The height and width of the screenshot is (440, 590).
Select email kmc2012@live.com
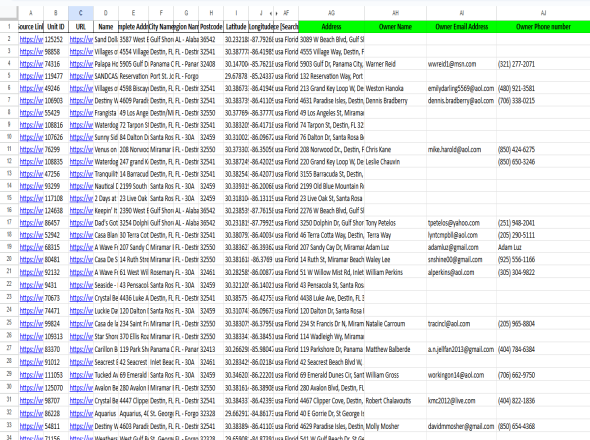pyautogui.click(x=462, y=400)
